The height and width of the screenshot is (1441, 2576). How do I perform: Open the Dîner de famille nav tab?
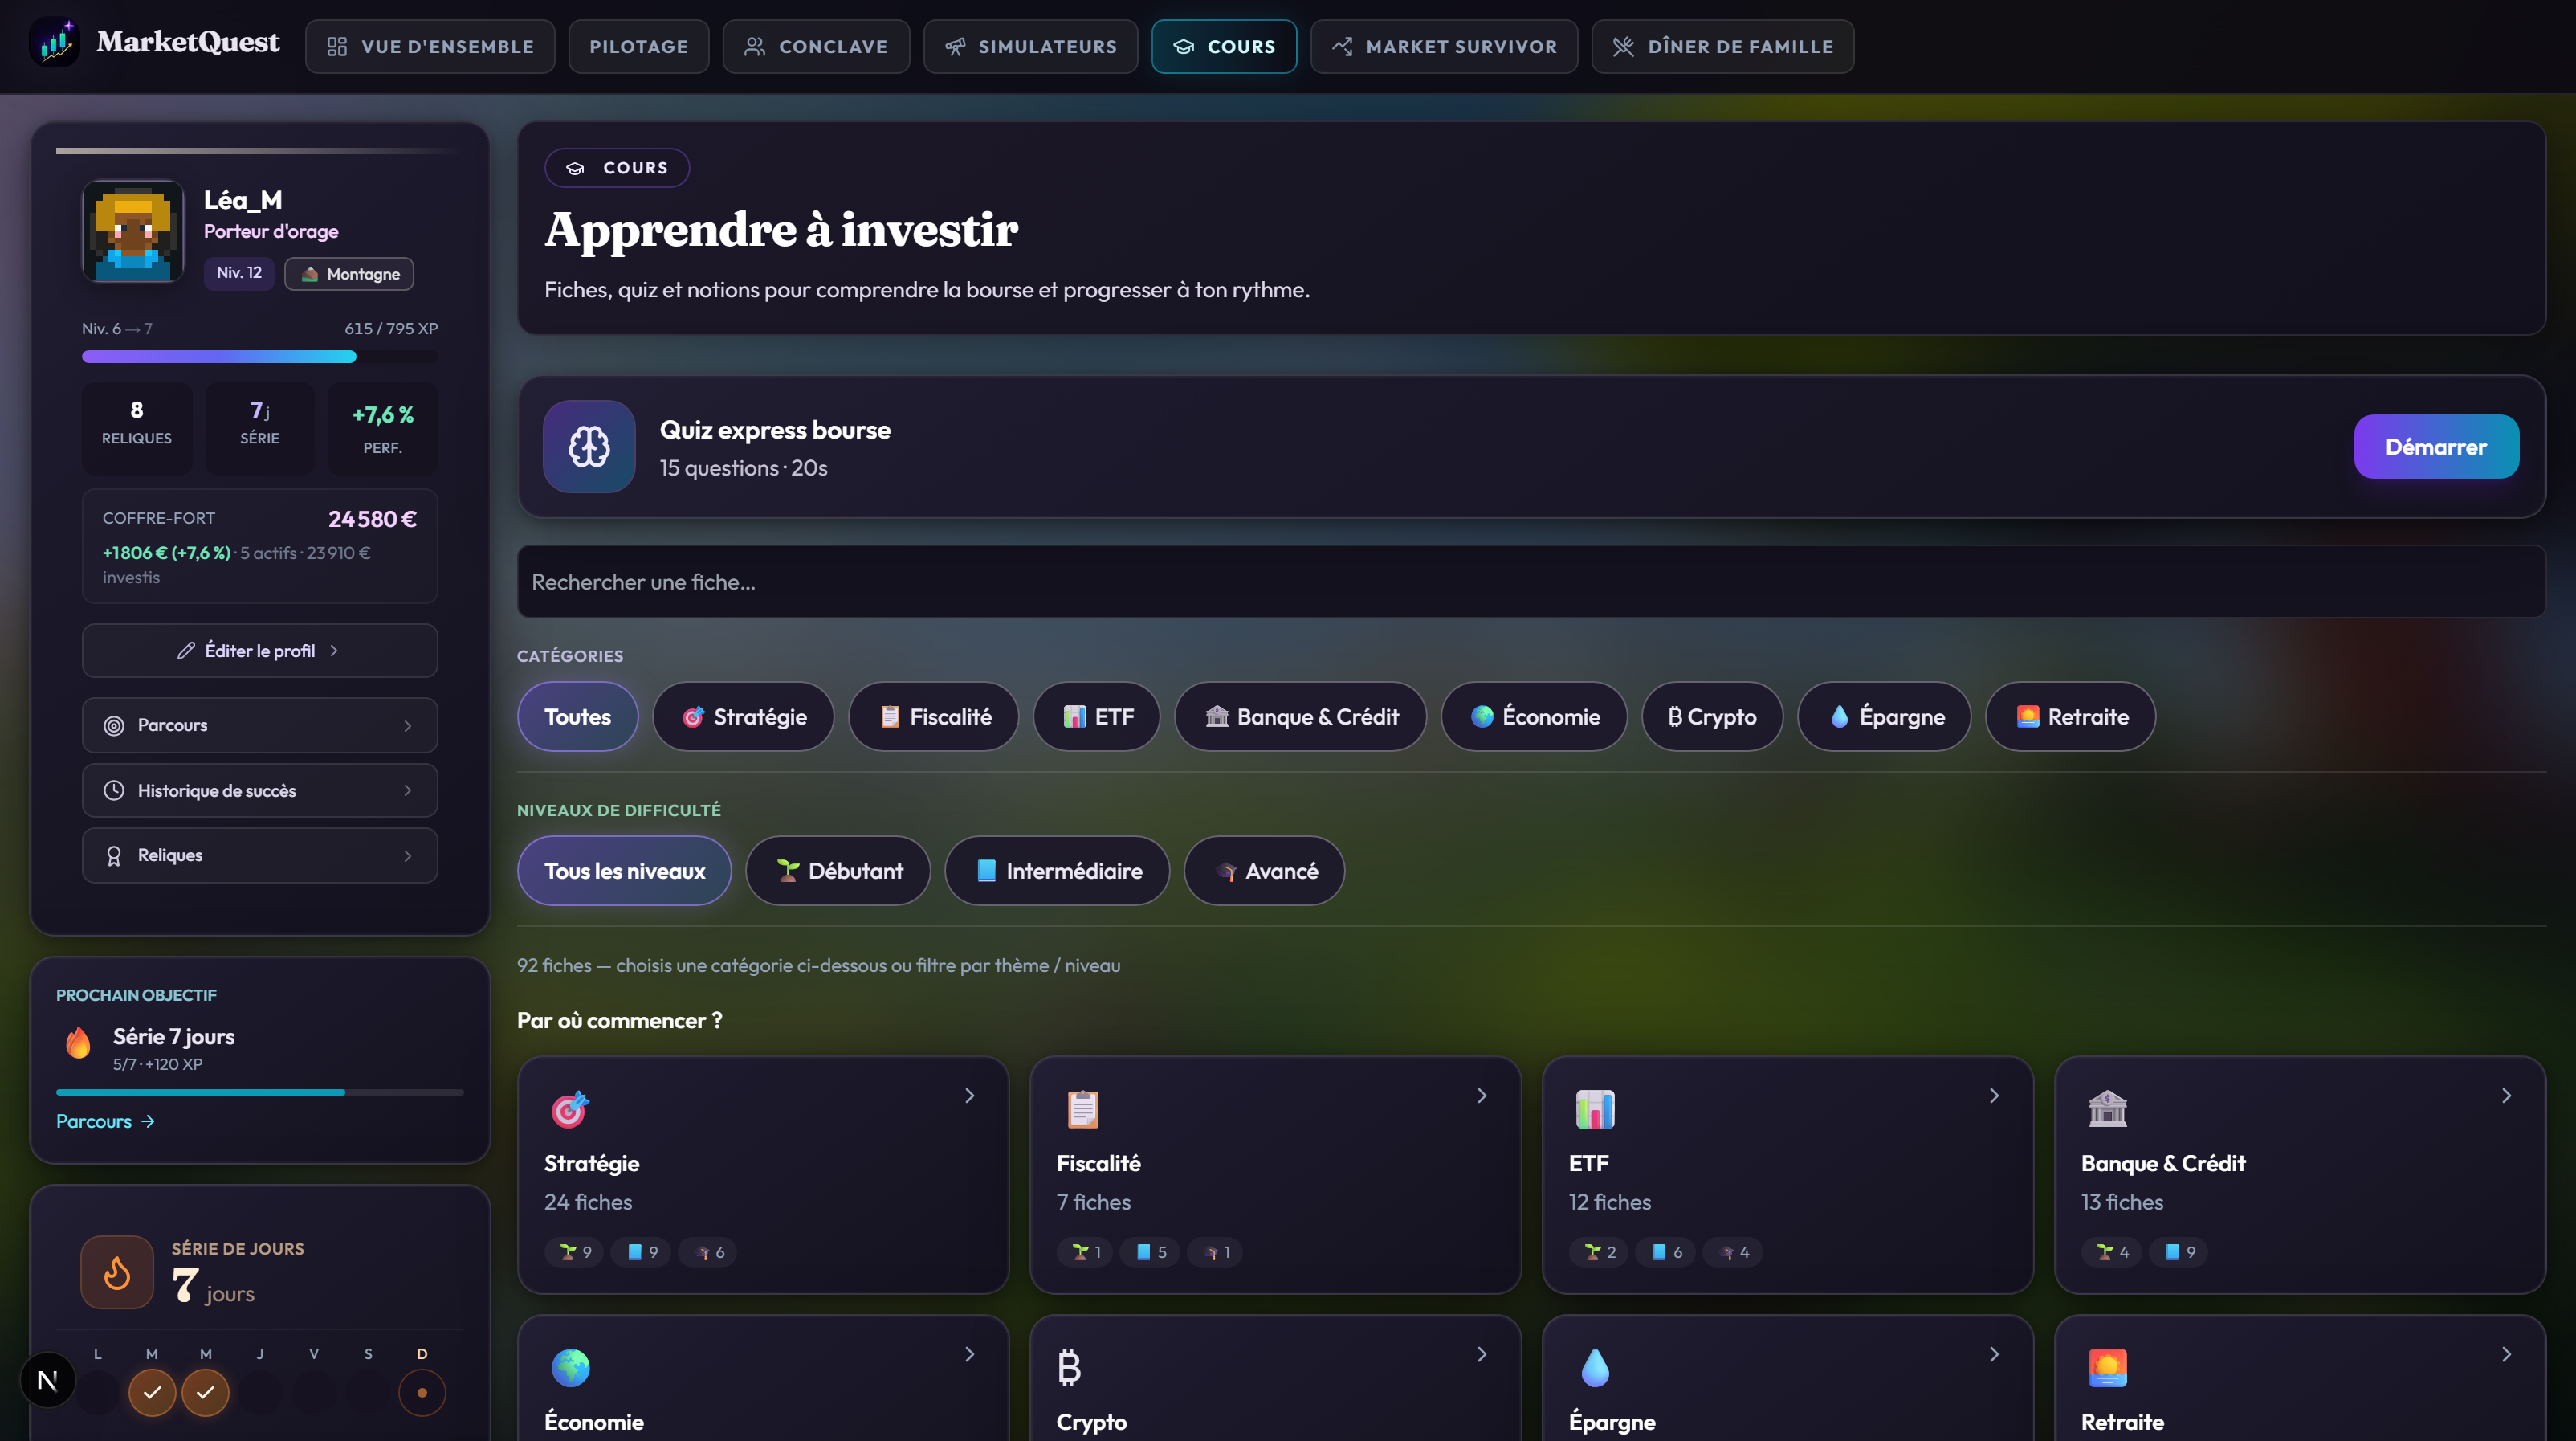[x=1723, y=46]
